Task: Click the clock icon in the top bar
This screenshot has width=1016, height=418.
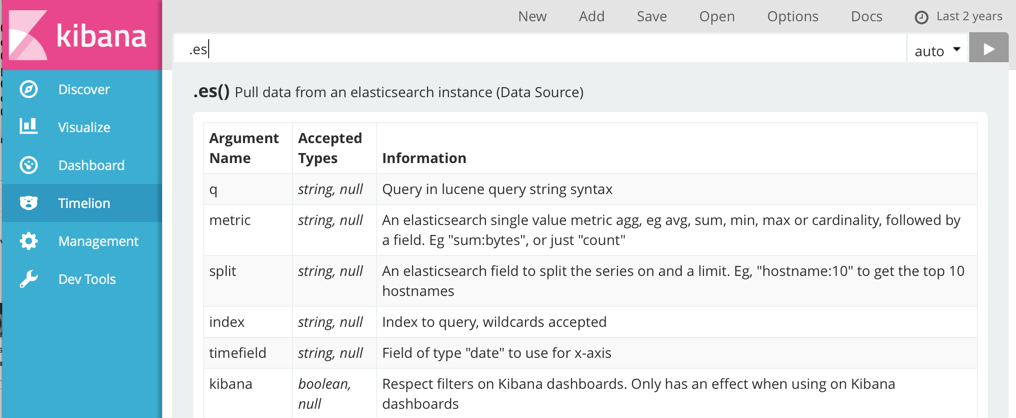Action: pos(921,17)
